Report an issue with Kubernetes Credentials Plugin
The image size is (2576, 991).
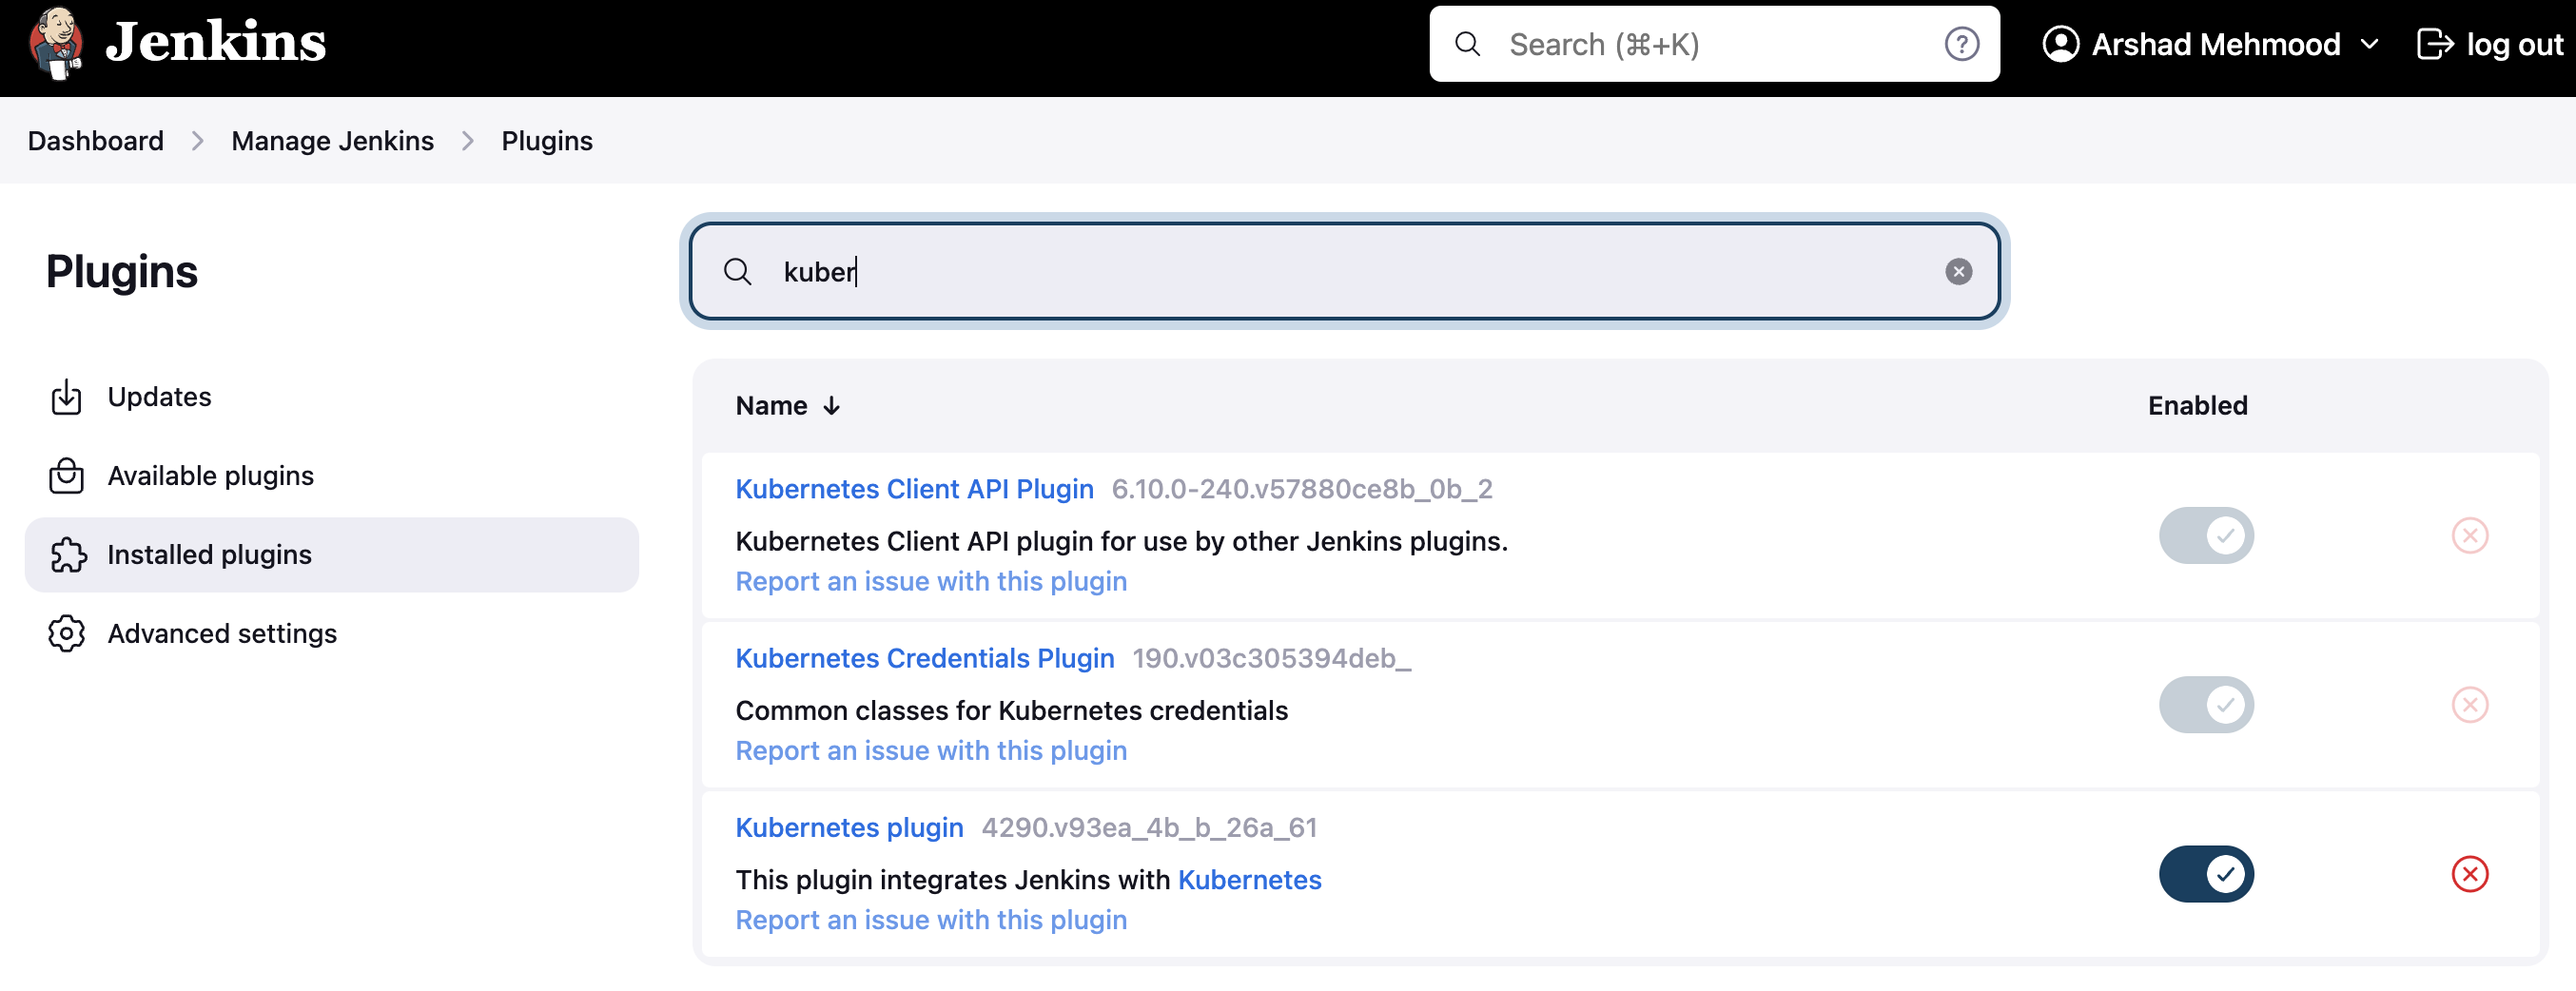930,750
